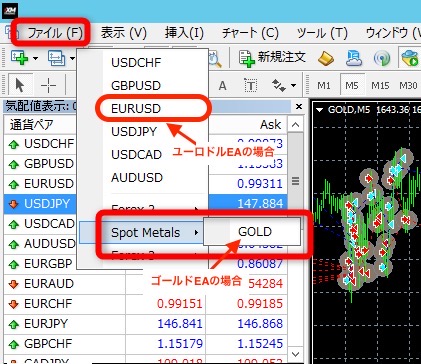Click the market watch scrollbar up arrow

click(x=295, y=125)
